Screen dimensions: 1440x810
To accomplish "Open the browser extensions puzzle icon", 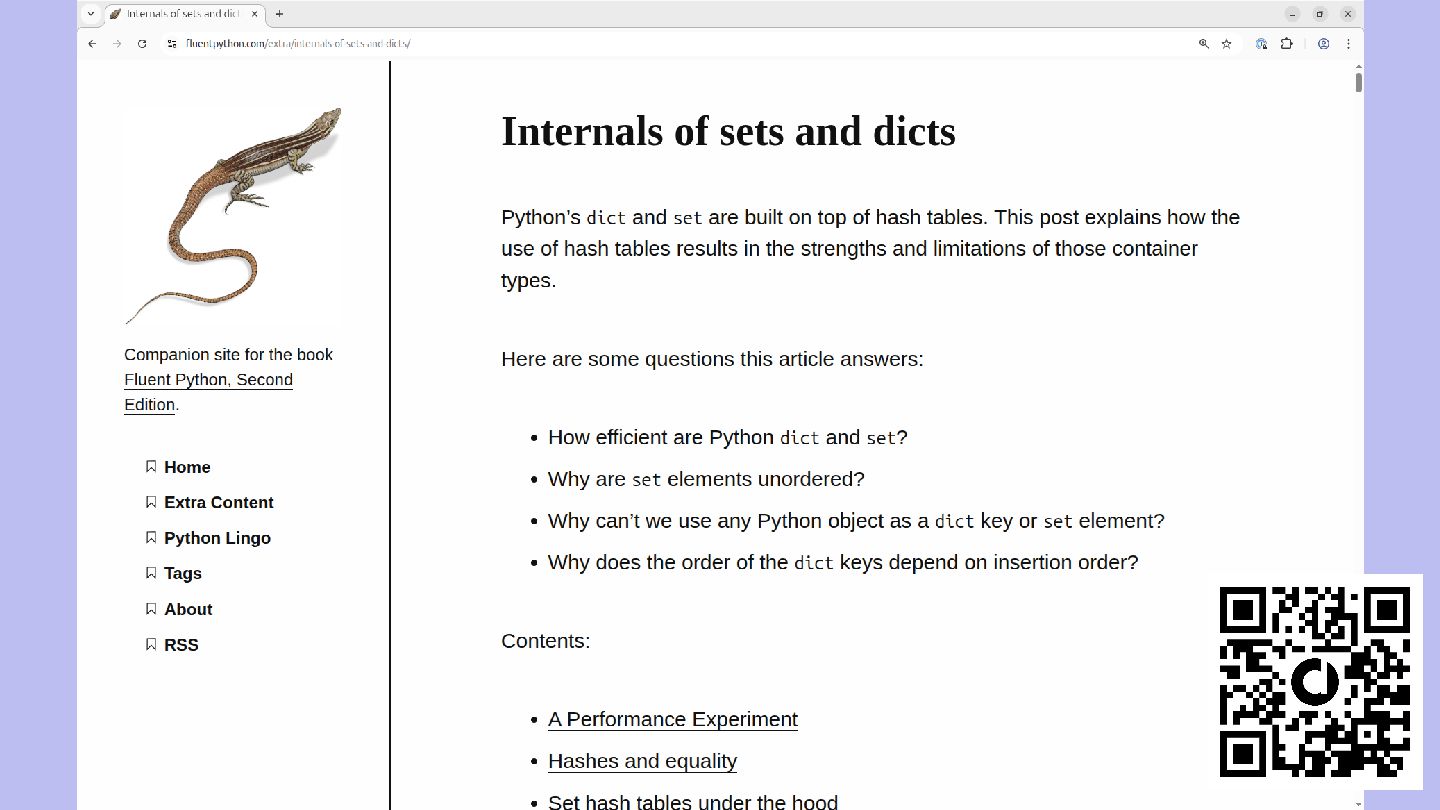I will [x=1287, y=44].
